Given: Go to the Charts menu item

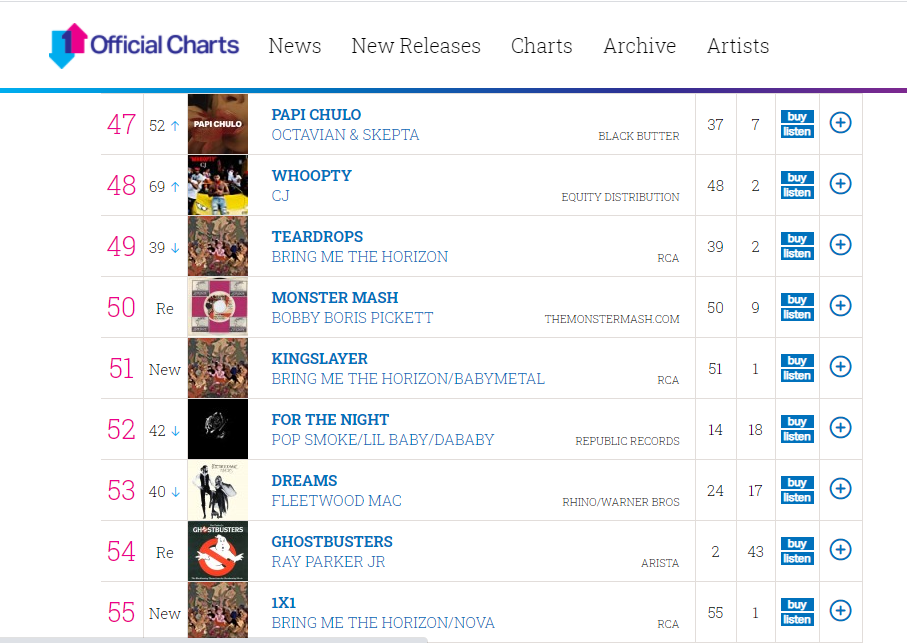Looking at the screenshot, I should pos(542,46).
